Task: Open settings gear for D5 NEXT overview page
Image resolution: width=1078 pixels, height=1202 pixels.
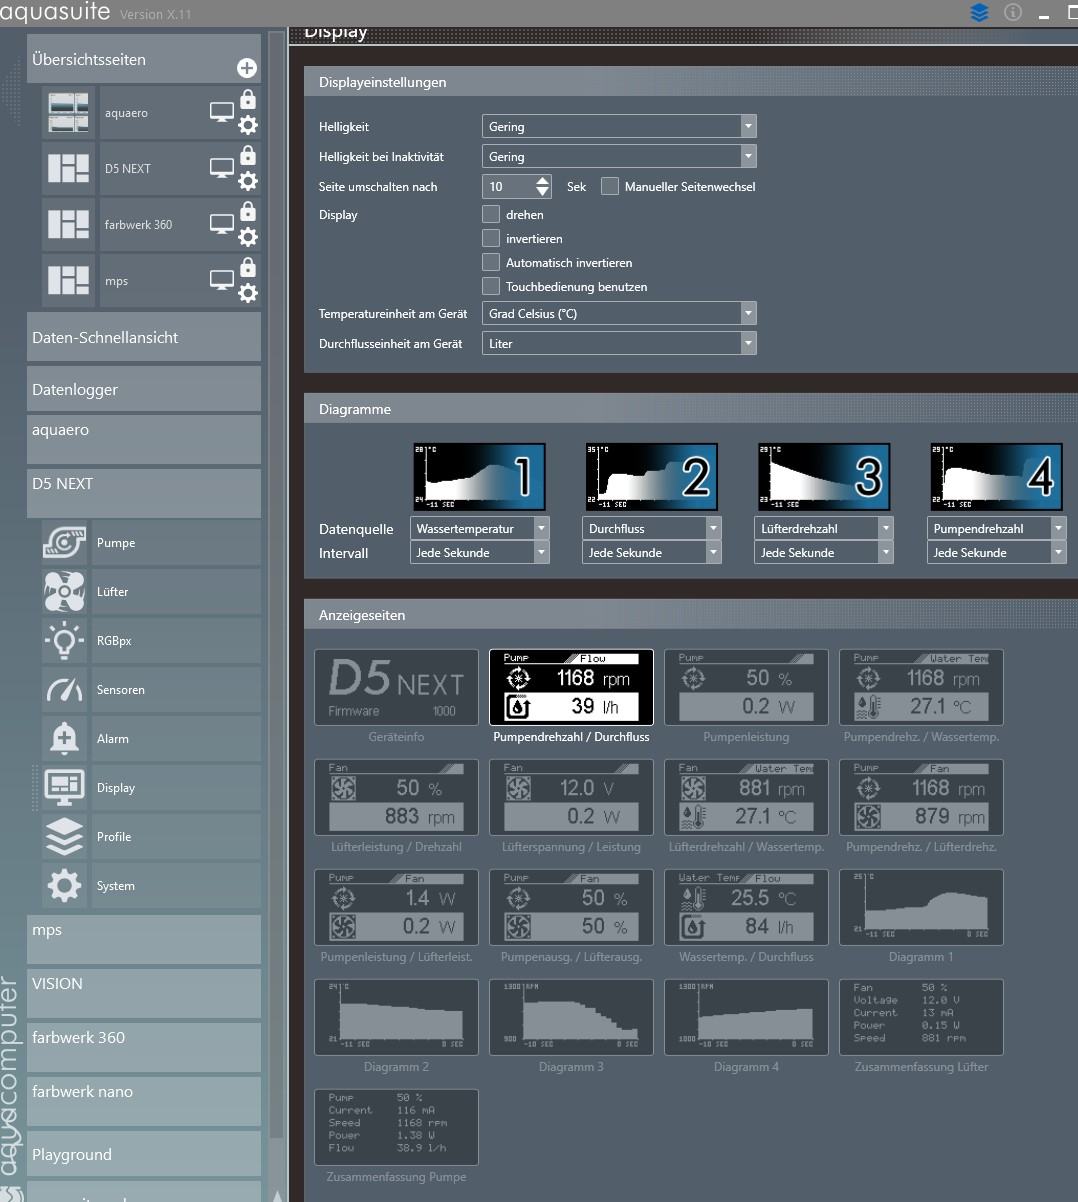Action: (x=248, y=181)
